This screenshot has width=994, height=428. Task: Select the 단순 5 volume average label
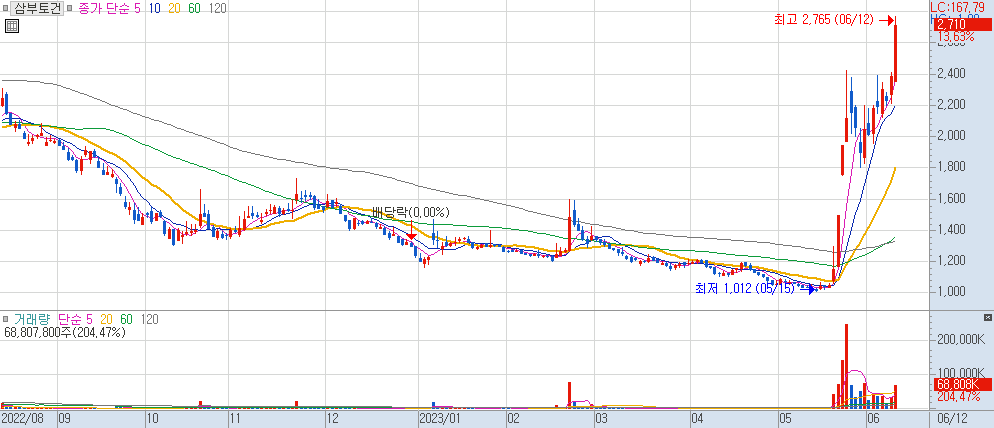pyautogui.click(x=76, y=319)
